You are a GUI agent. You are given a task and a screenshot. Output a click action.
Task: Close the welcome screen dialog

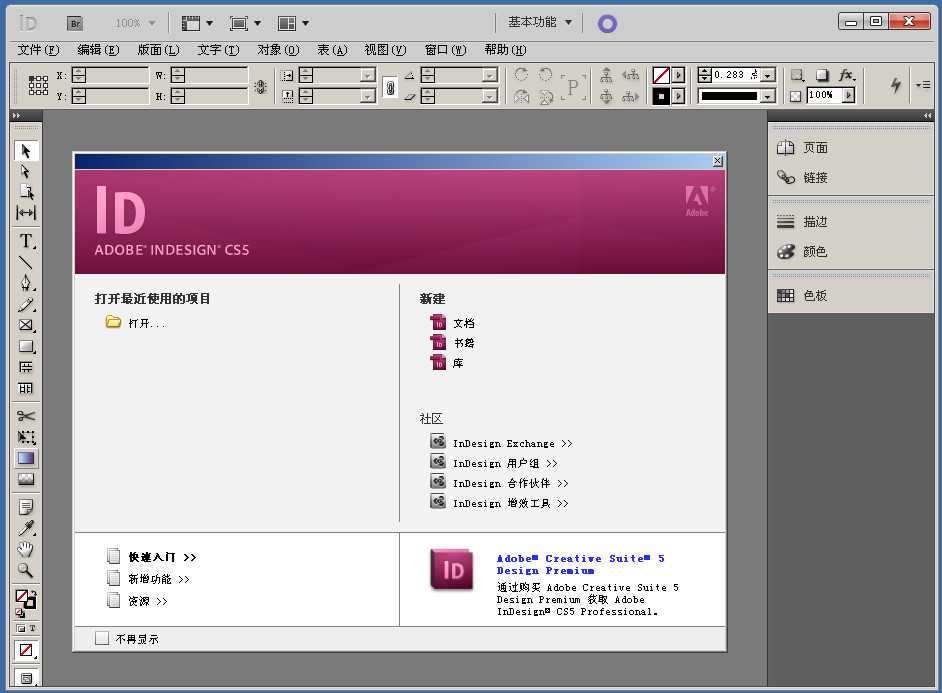click(x=717, y=161)
